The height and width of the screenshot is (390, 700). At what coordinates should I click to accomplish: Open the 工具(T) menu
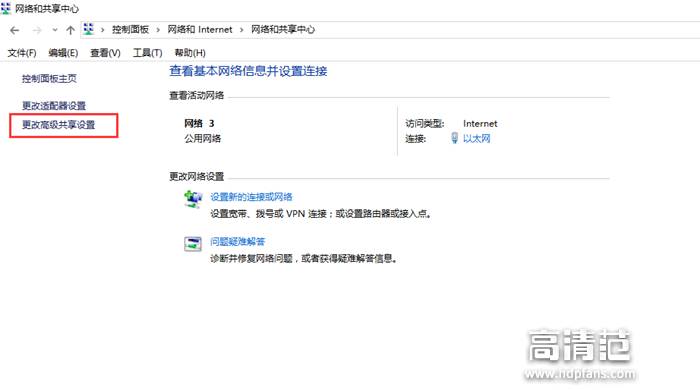click(147, 53)
